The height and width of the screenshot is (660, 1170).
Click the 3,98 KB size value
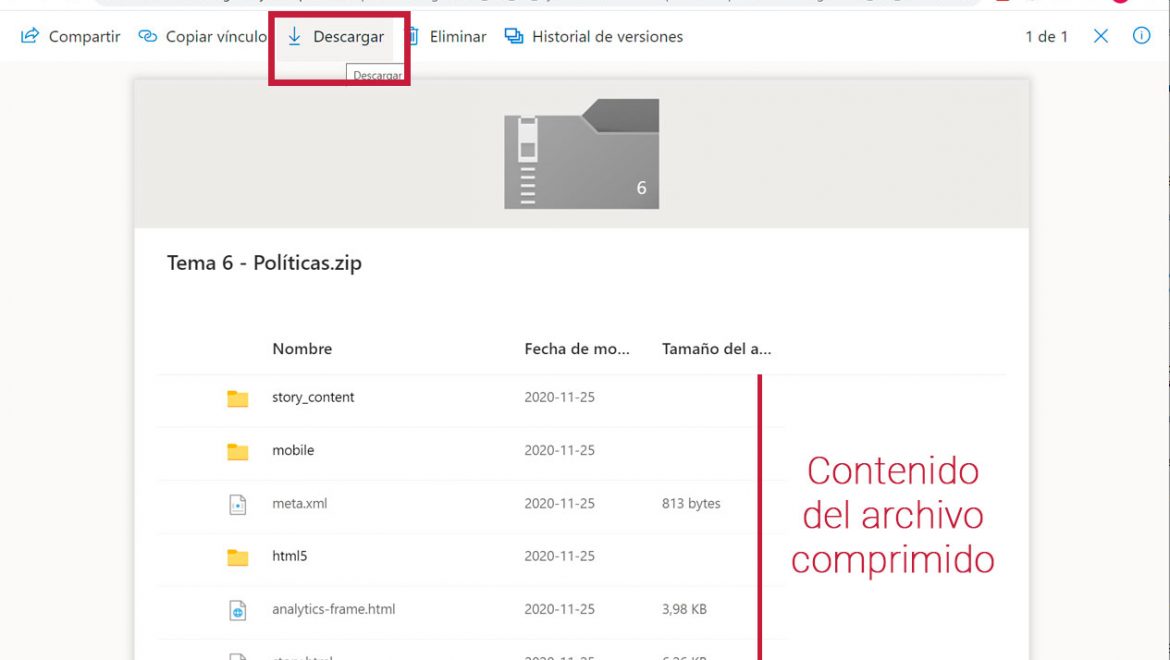[684, 609]
